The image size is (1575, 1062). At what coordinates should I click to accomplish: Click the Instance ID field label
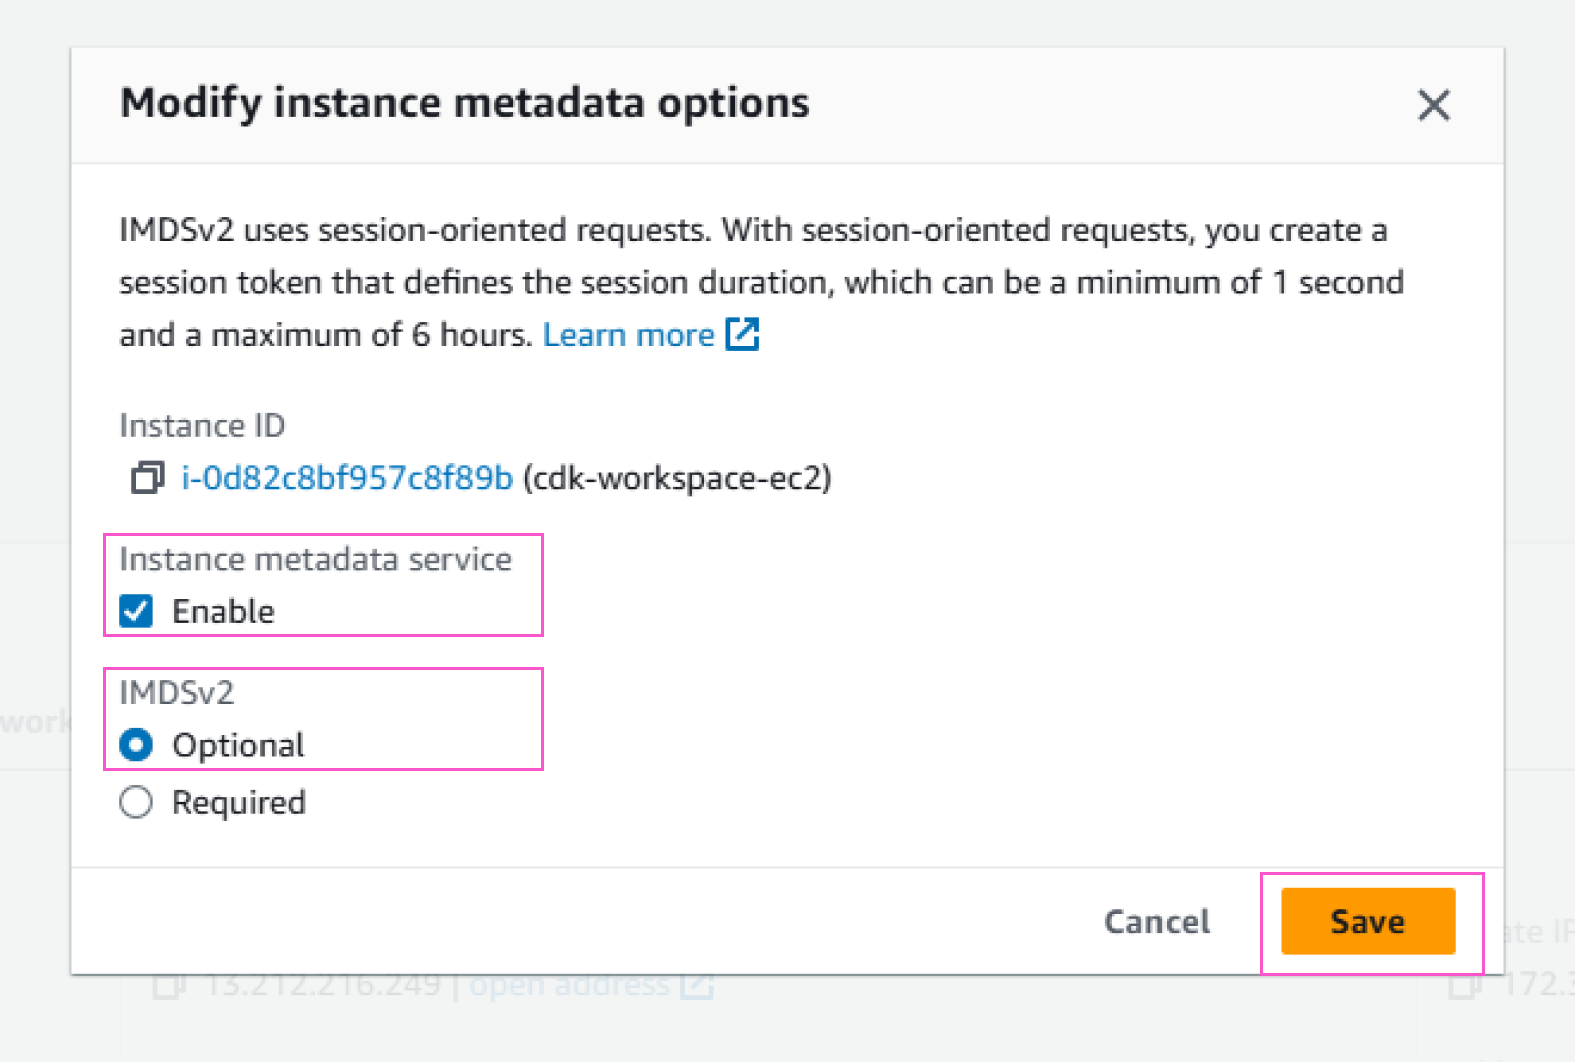[202, 426]
